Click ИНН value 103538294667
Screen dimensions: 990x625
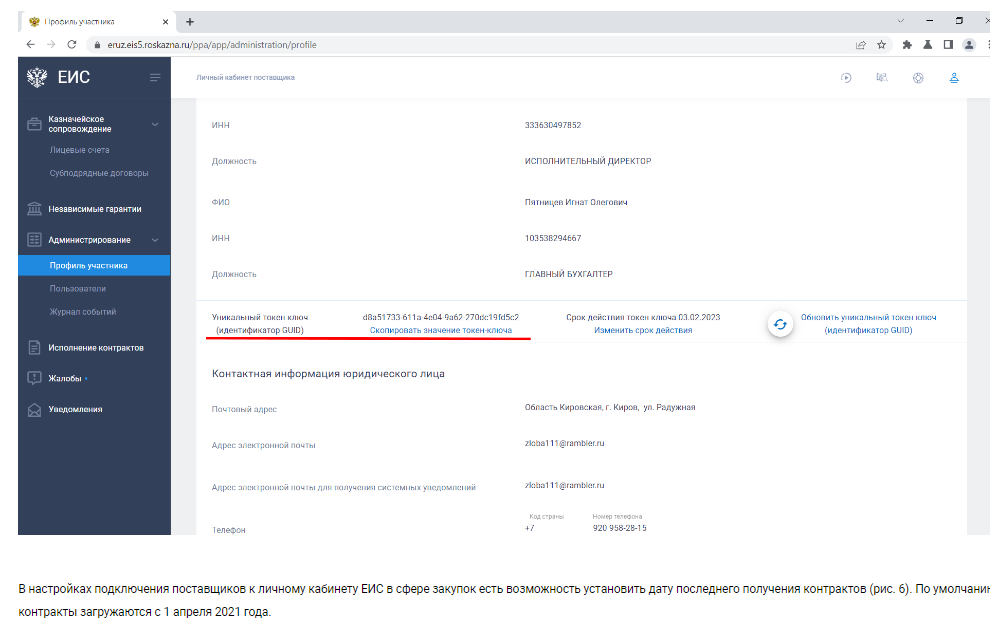[552, 238]
